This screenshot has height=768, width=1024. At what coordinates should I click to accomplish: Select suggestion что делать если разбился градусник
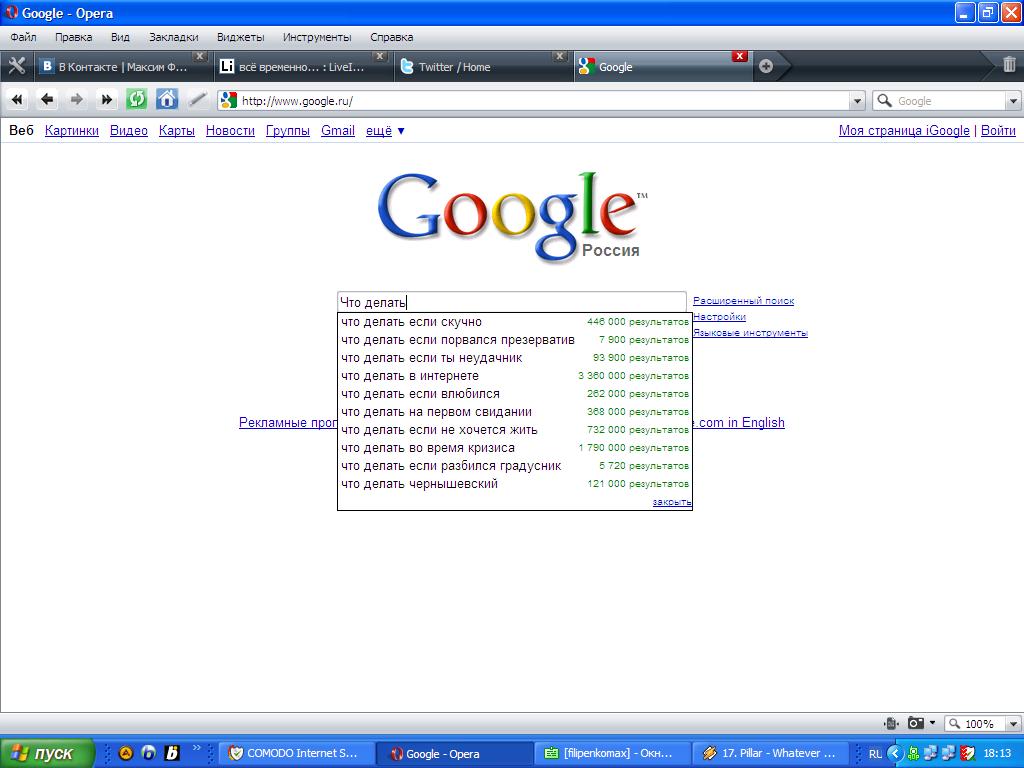(515, 466)
